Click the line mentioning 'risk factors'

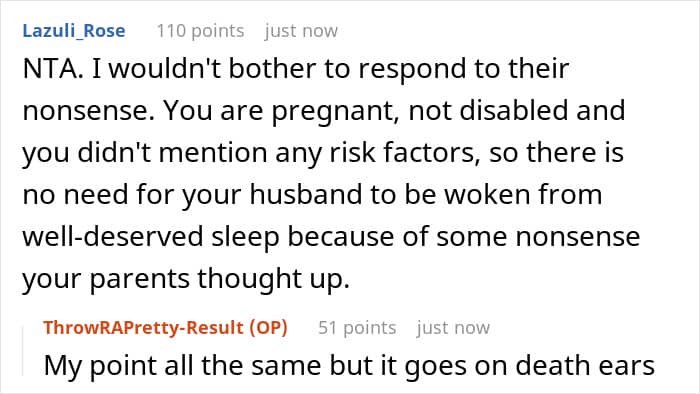(x=323, y=153)
